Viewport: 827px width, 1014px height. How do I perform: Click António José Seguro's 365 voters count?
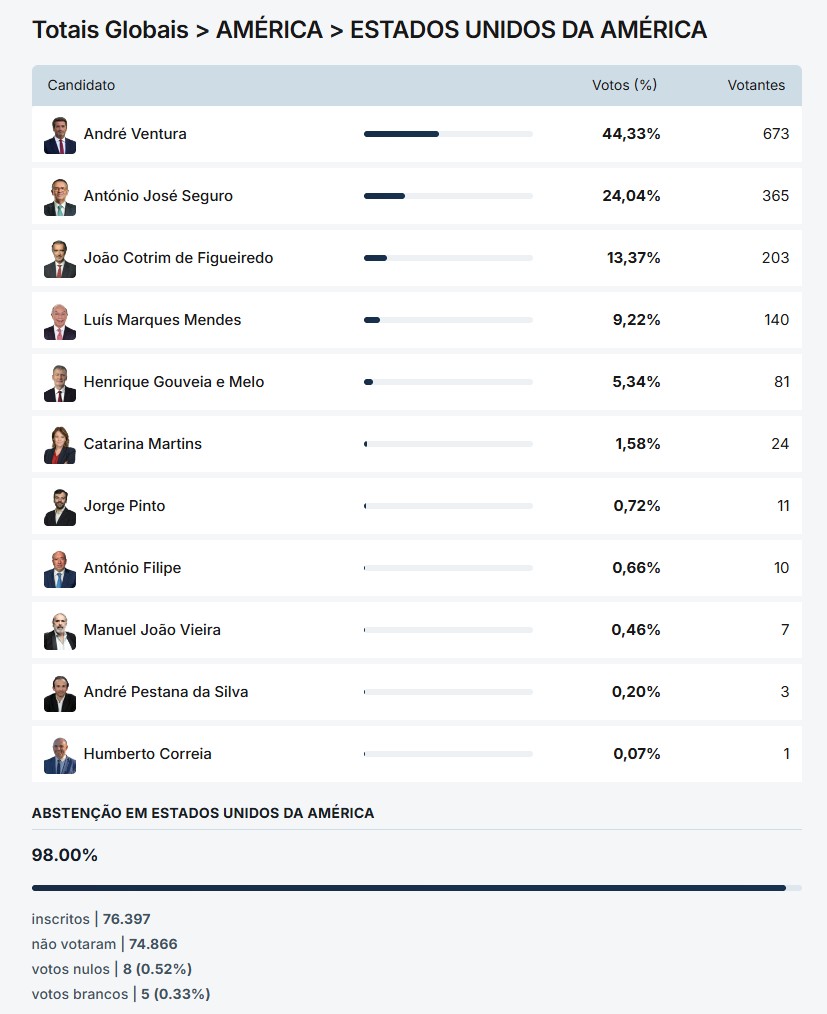775,196
